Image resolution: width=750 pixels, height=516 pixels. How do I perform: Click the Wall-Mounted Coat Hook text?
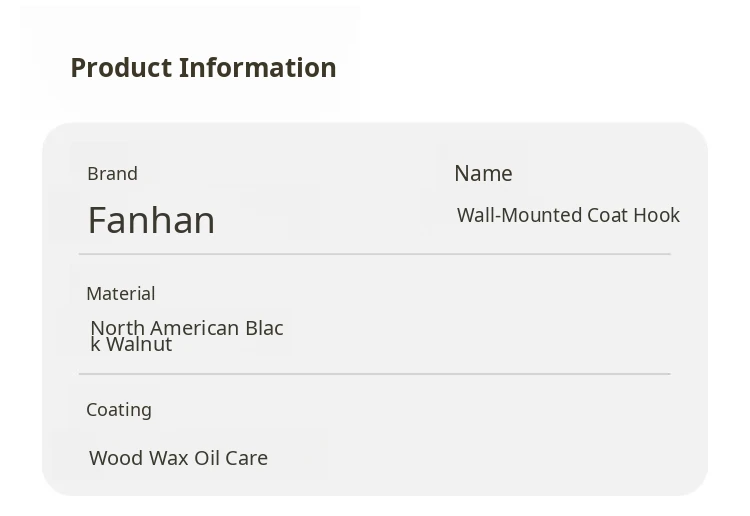click(568, 216)
